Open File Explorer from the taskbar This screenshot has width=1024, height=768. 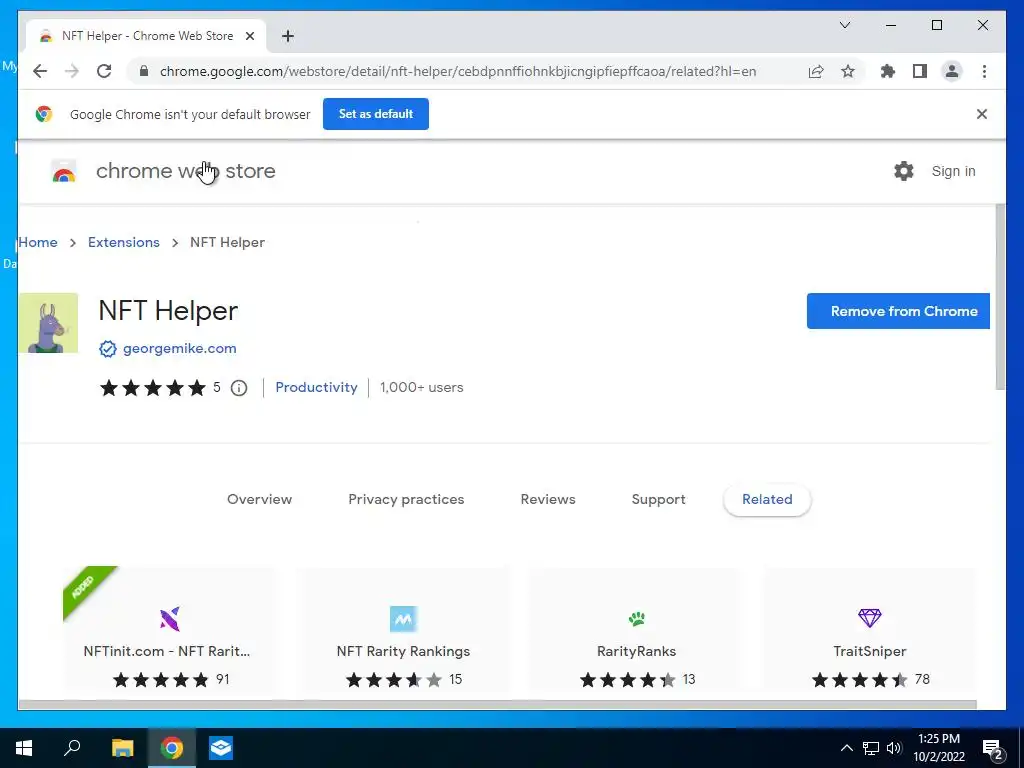coord(122,748)
